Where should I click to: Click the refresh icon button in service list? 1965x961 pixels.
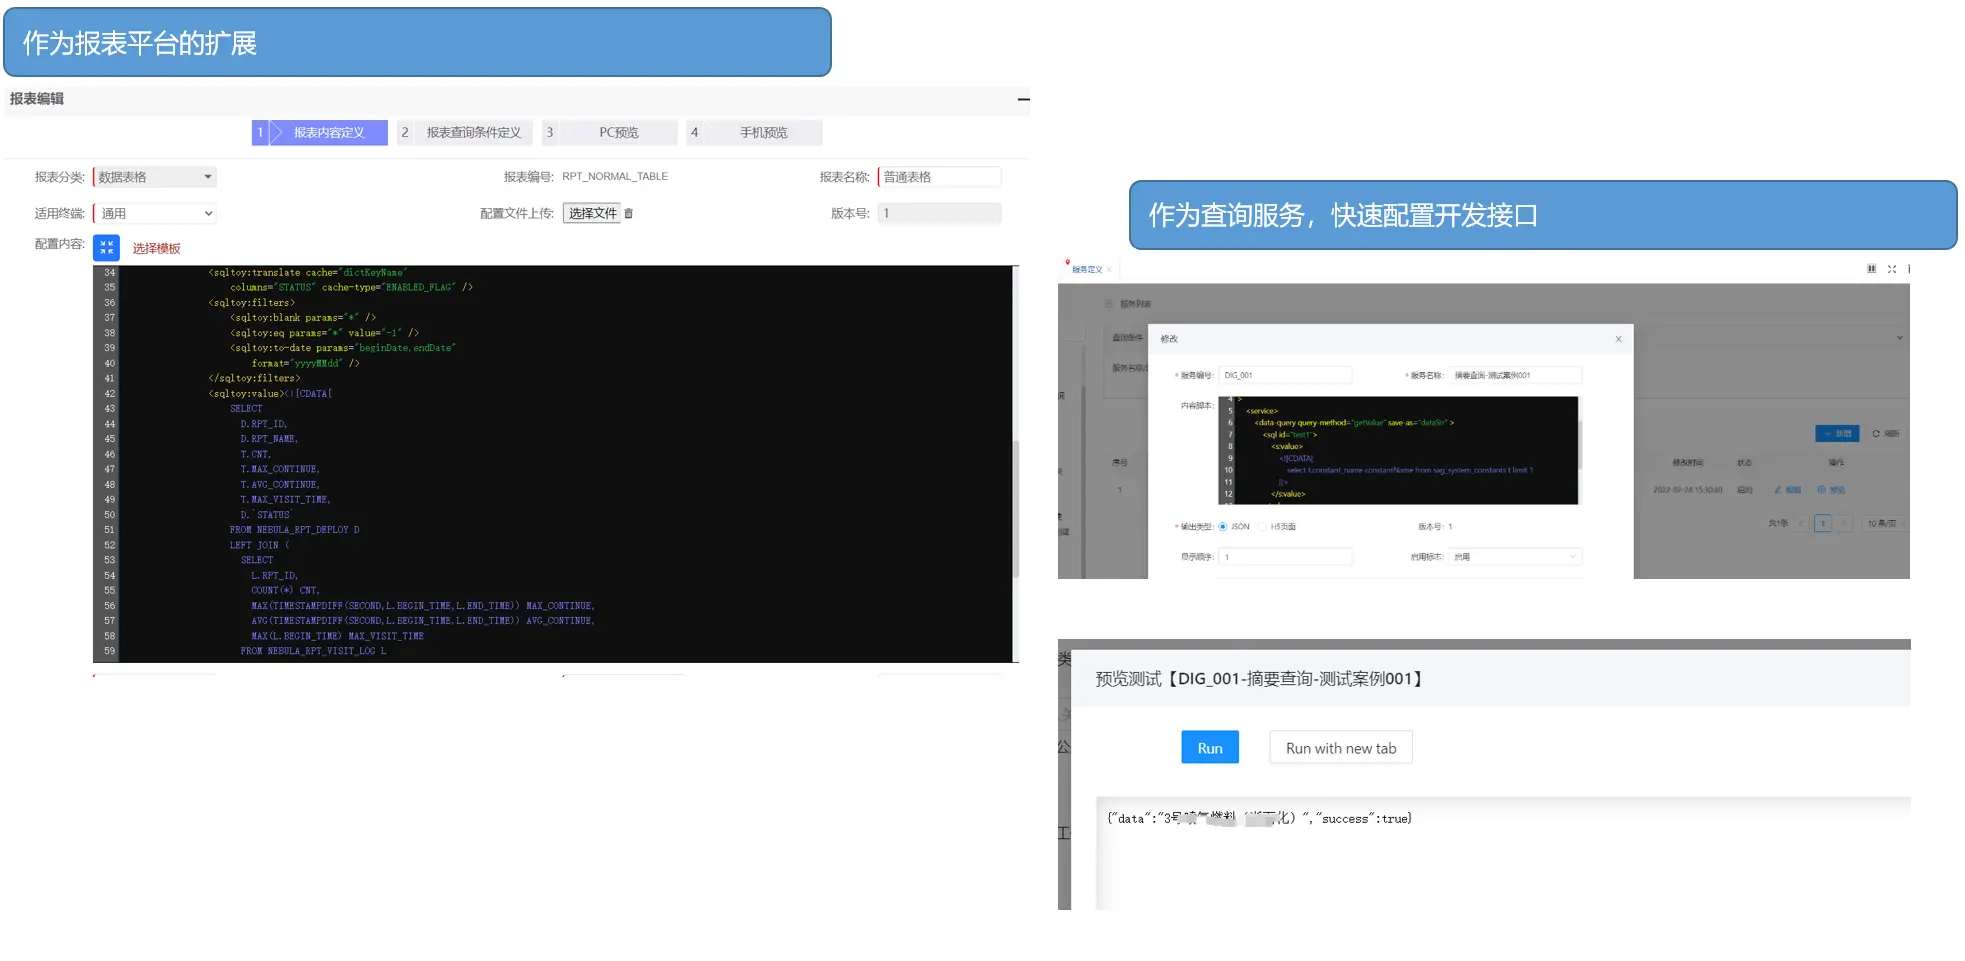pyautogui.click(x=1885, y=434)
